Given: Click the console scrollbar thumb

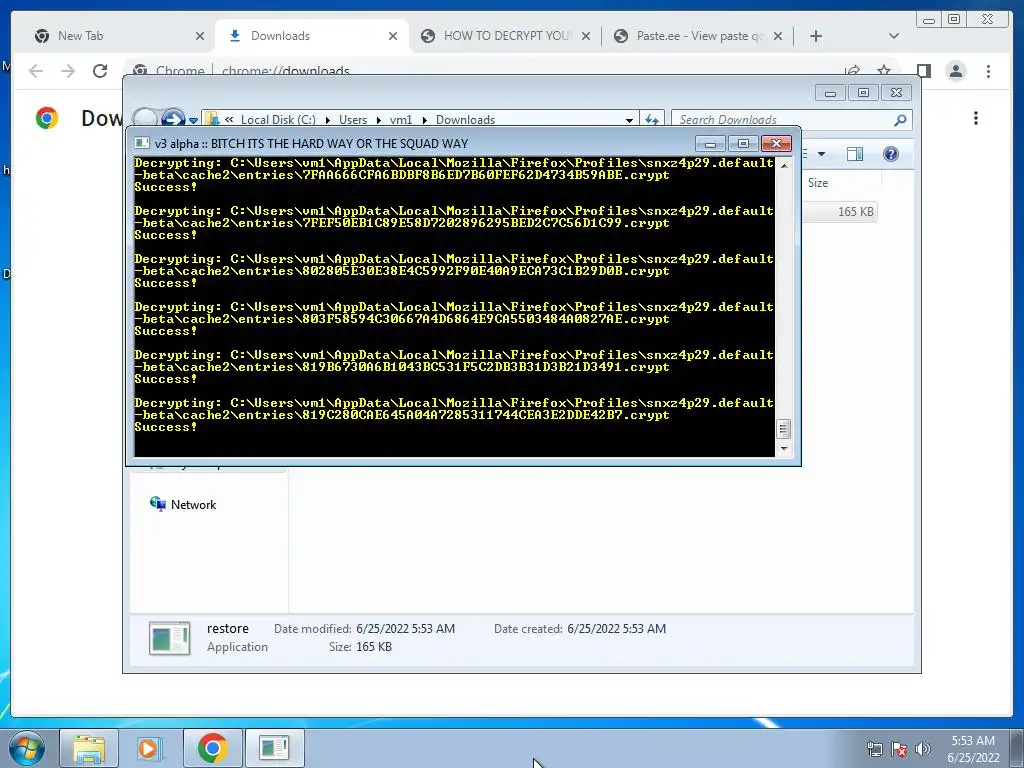Looking at the screenshot, I should [x=784, y=429].
